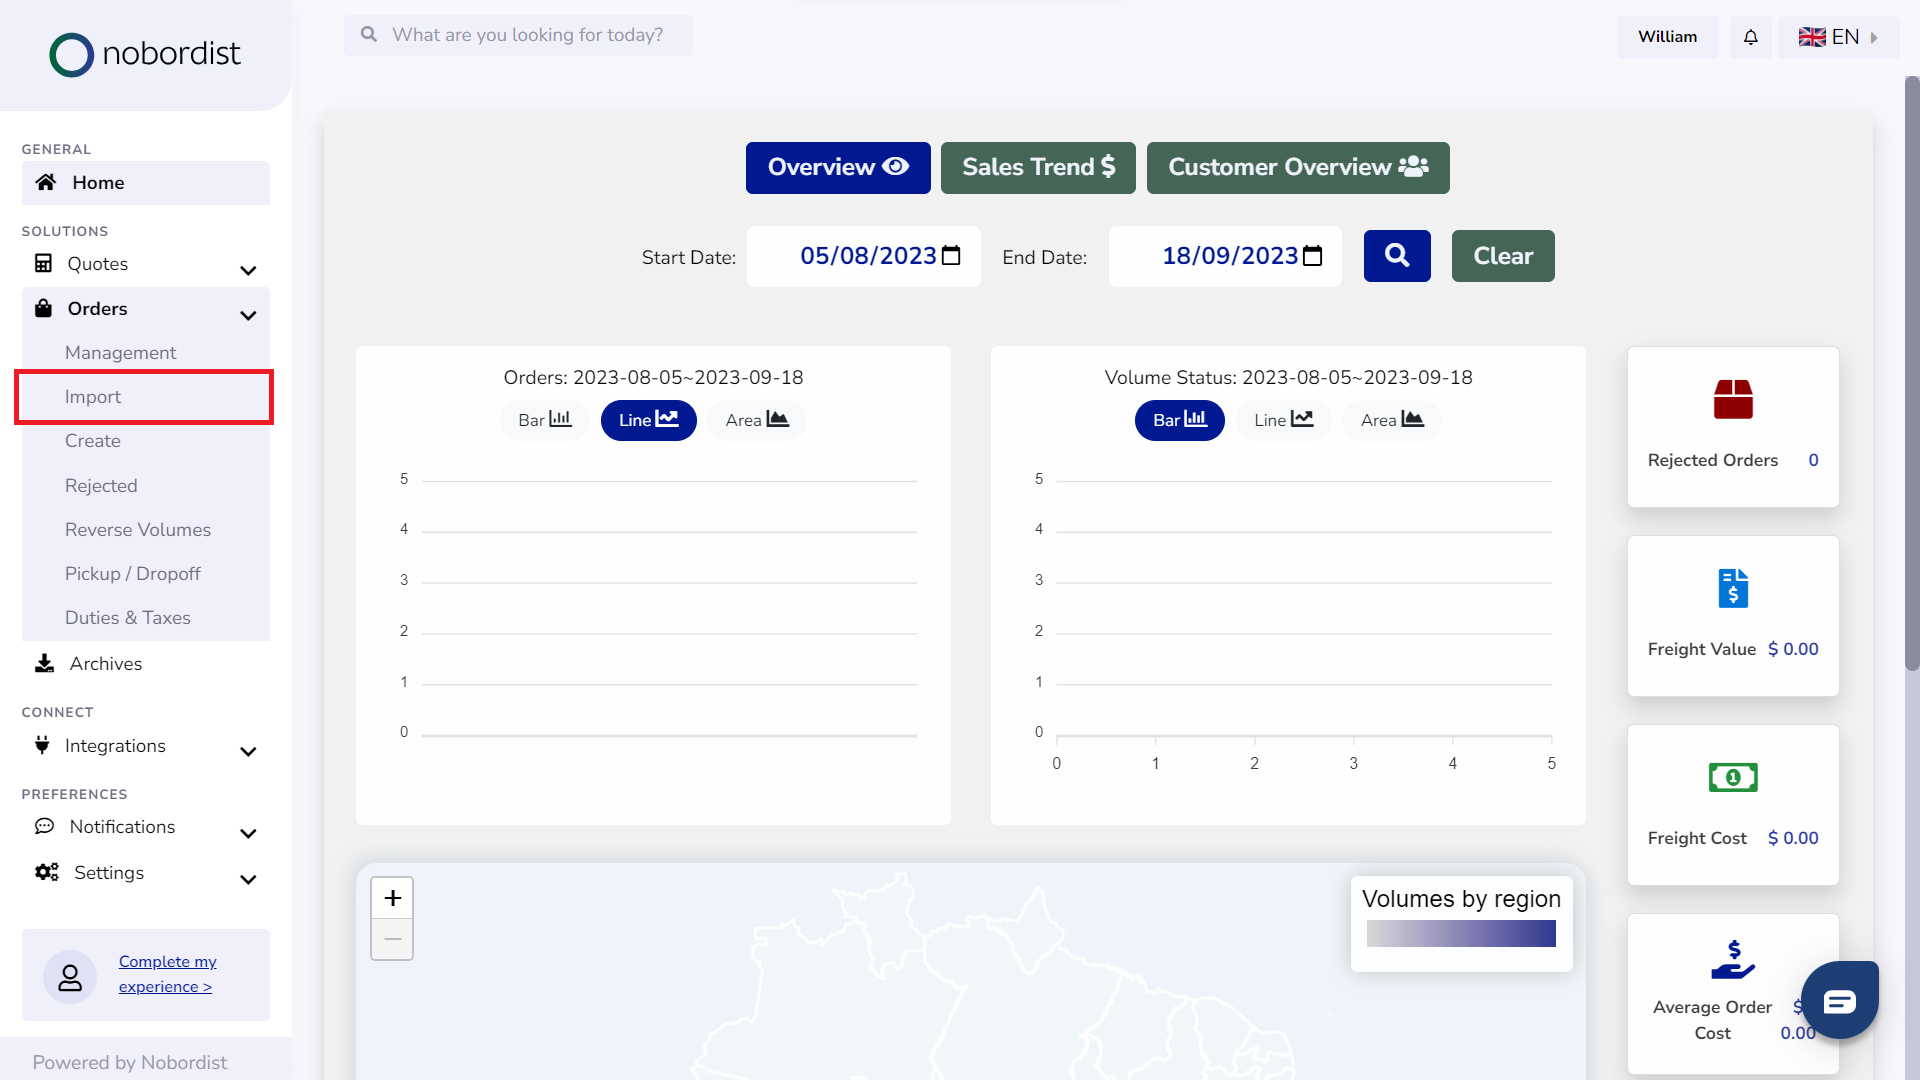Click the Rejected Orders box icon
Screen dimensions: 1920x1080
pos(1733,399)
